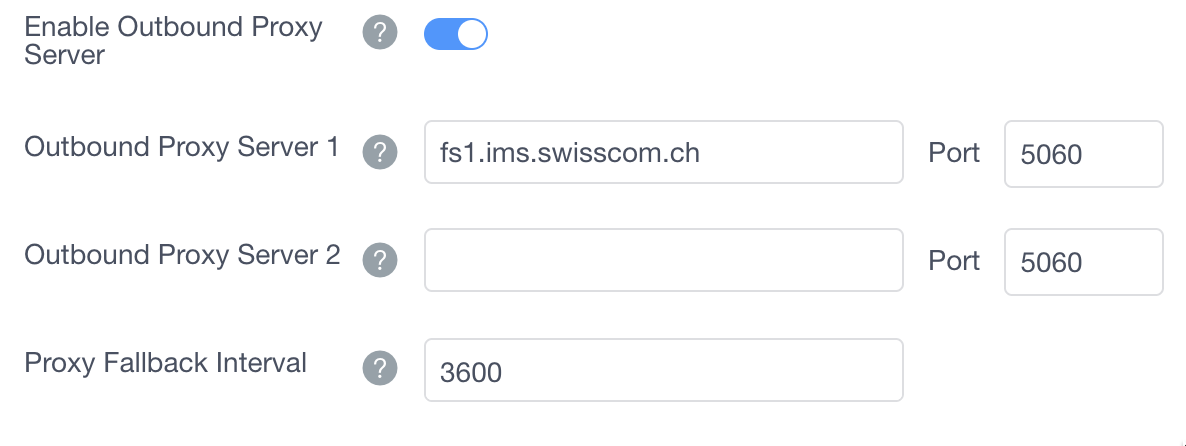1186x446 pixels.
Task: Disable the Outbound Proxy Server toggle
Action: [455, 34]
